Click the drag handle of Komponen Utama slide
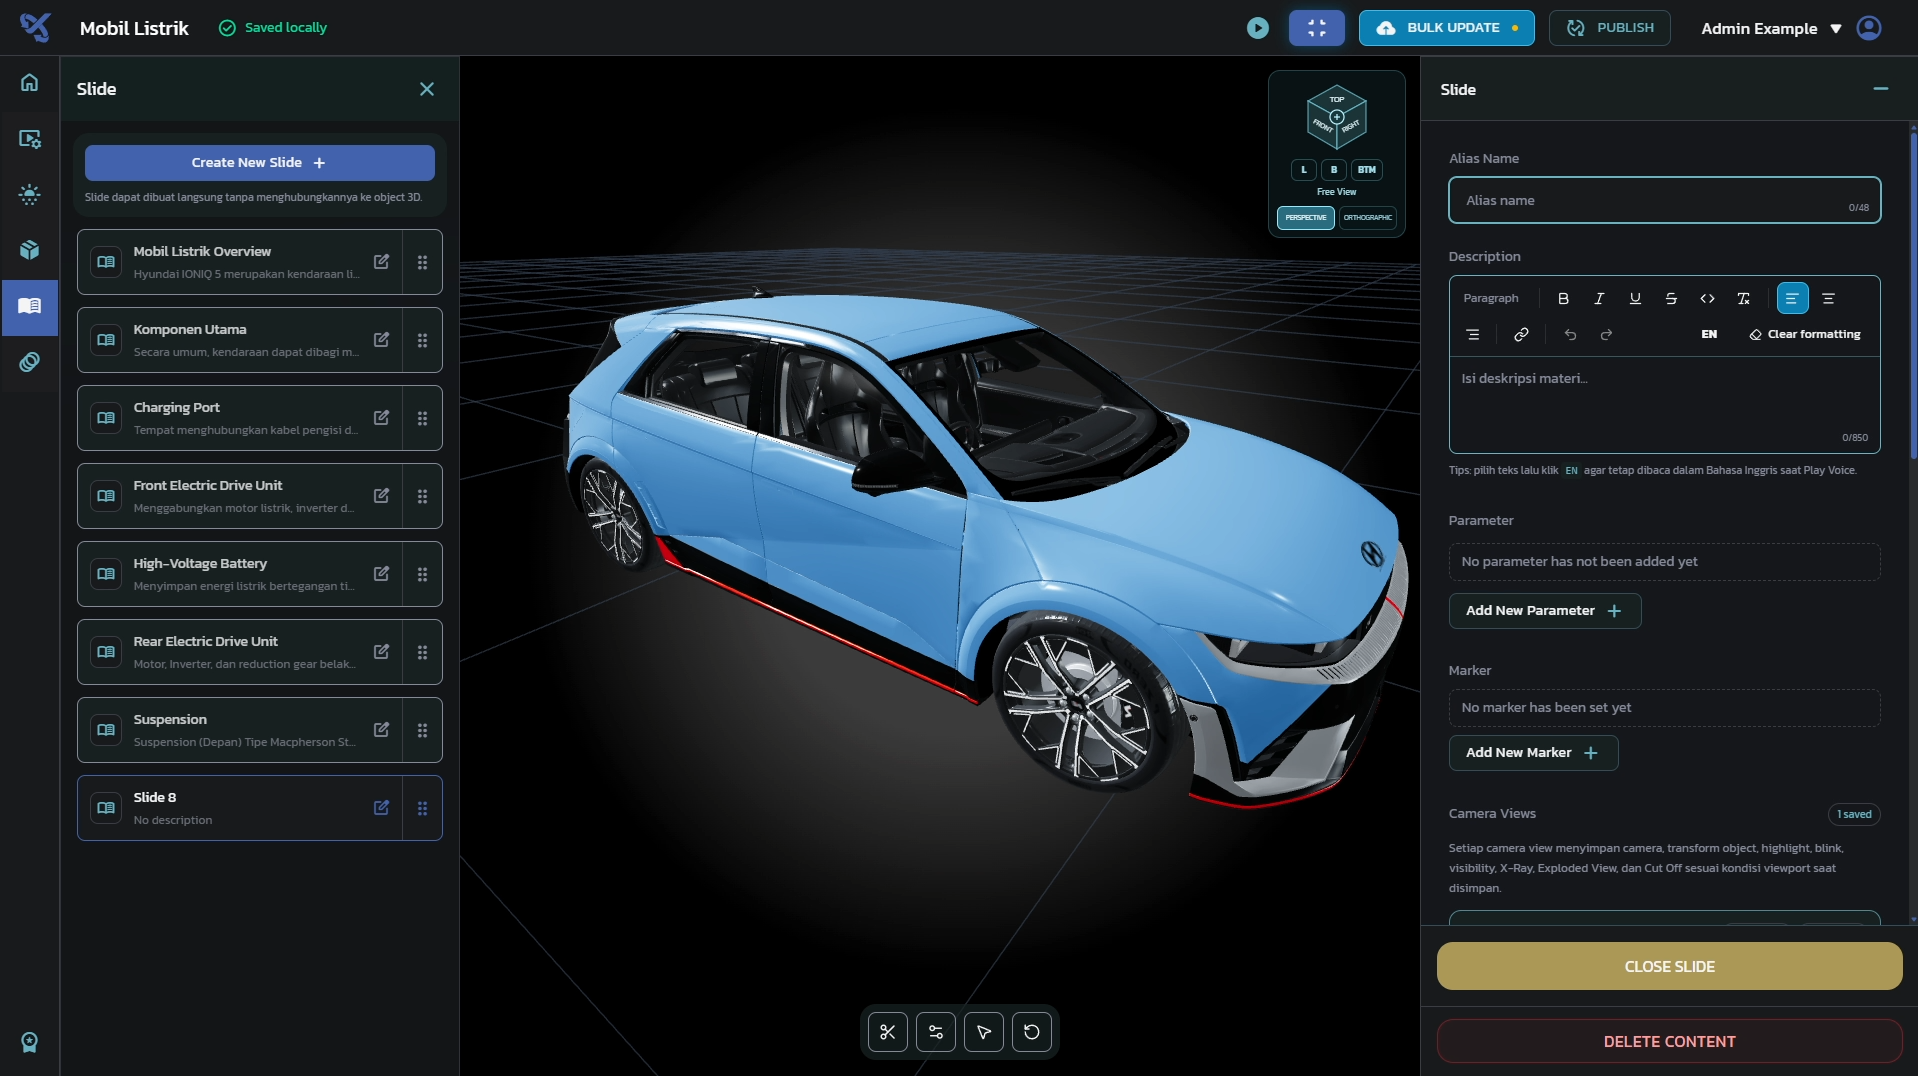Image resolution: width=1918 pixels, height=1076 pixels. pos(422,340)
